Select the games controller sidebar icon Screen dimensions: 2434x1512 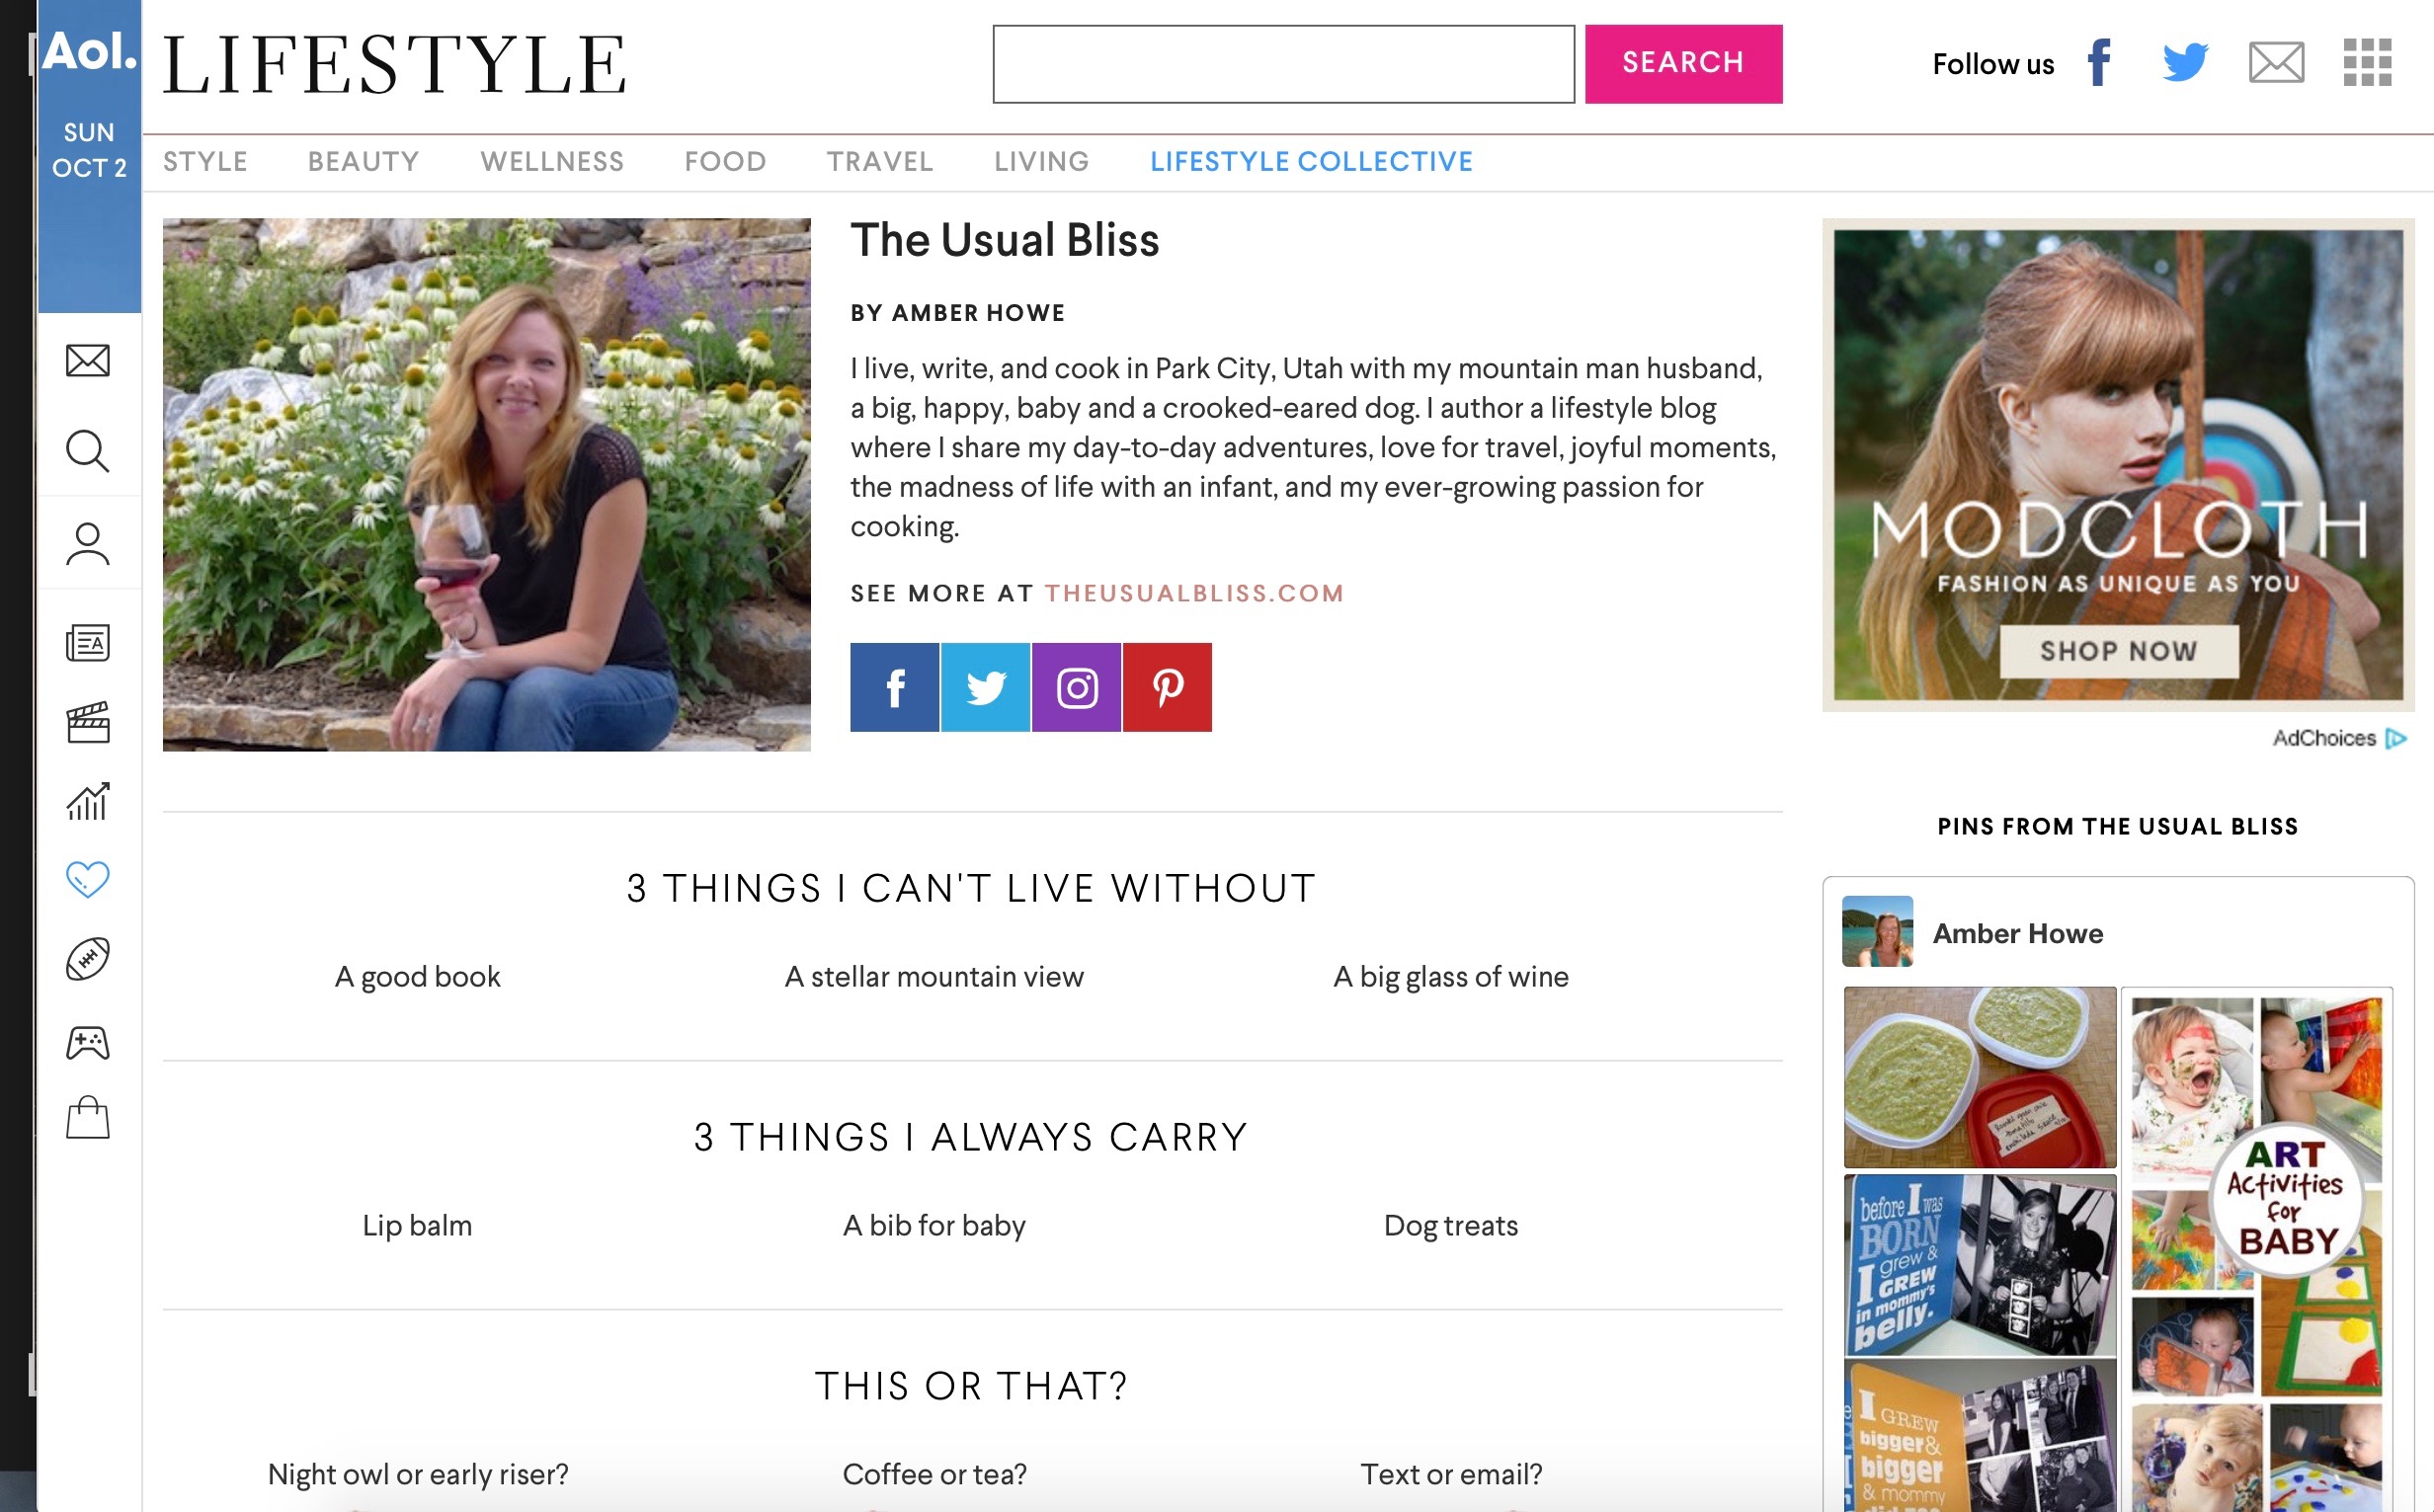[88, 1042]
